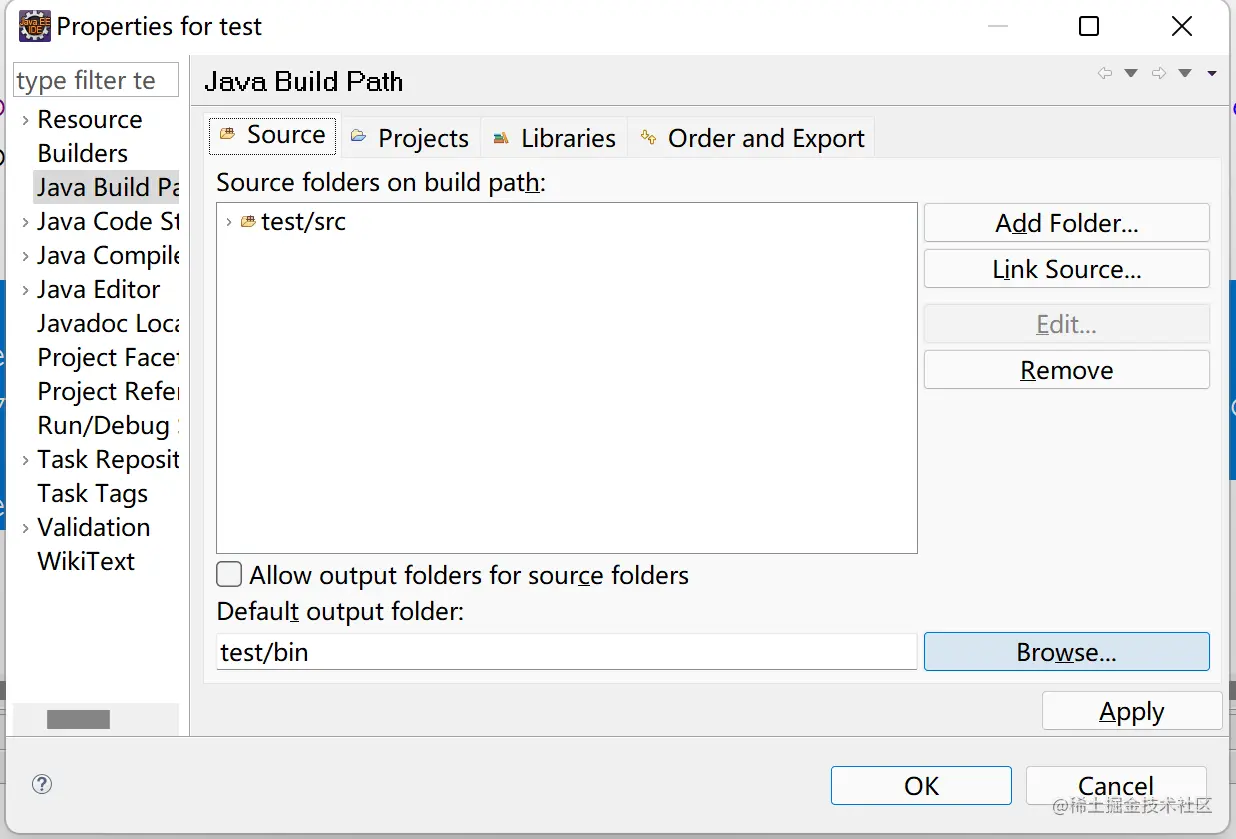Screen dimensions: 1236x839
Task: Click the forward navigation arrow icon
Action: pos(1159,73)
